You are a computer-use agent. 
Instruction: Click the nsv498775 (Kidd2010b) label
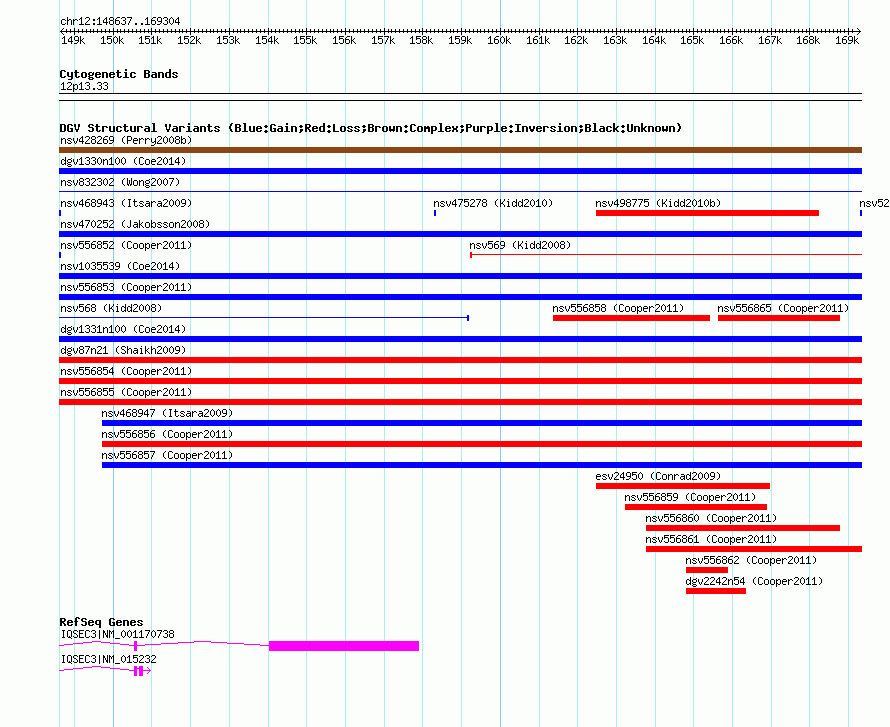[658, 203]
